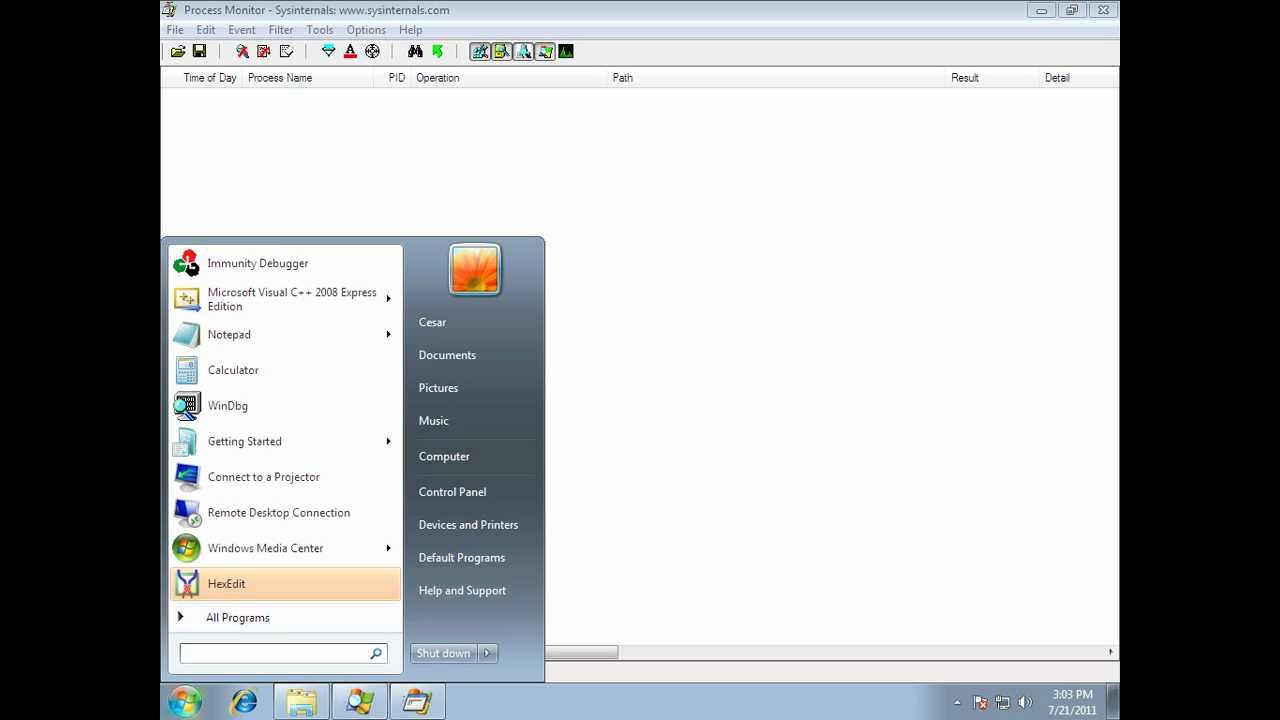
Task: Click the user account flower picture
Action: [475, 271]
